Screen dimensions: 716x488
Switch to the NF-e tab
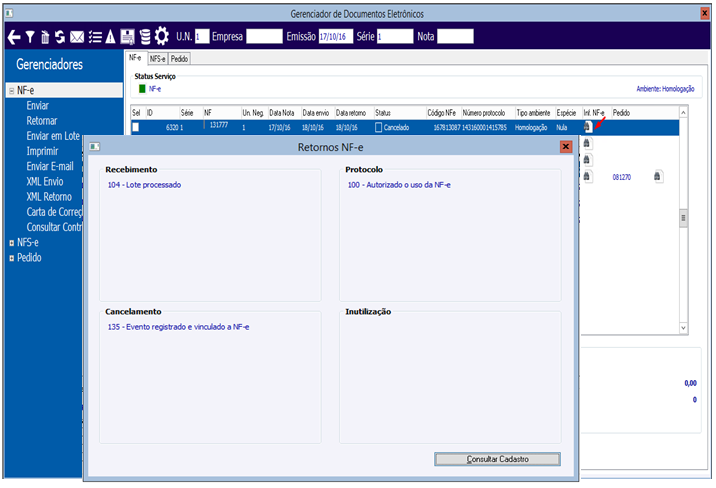136,58
